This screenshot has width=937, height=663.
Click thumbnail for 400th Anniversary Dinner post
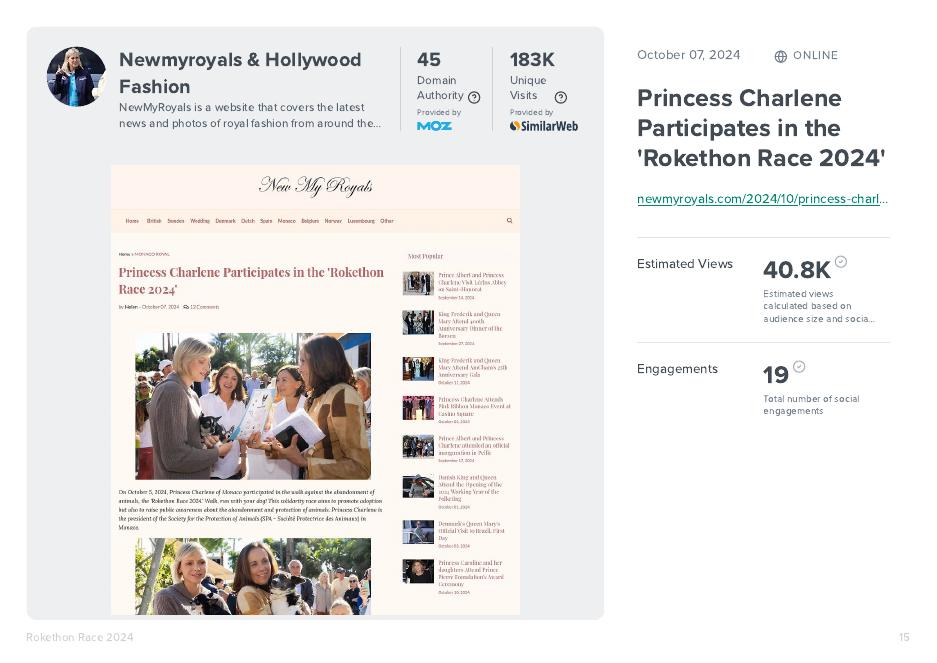pos(418,322)
